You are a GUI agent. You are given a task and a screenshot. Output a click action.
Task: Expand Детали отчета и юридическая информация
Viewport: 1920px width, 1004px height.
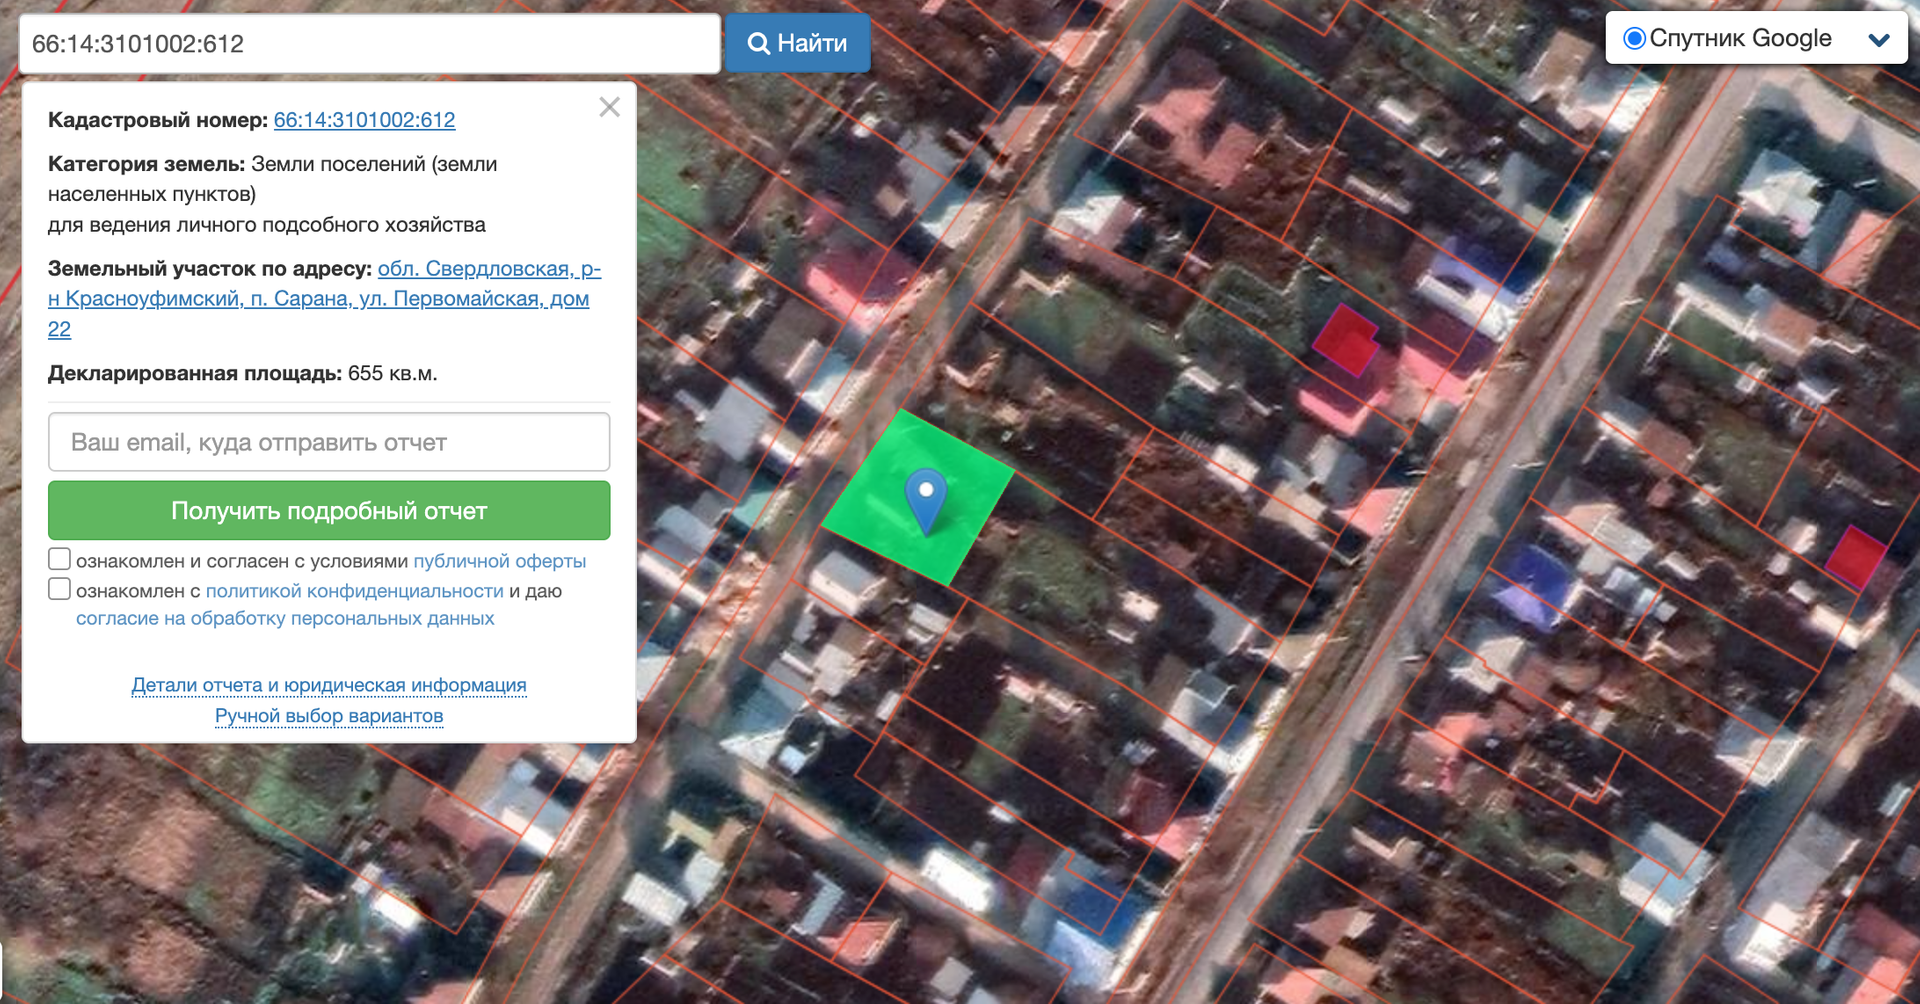[x=329, y=685]
